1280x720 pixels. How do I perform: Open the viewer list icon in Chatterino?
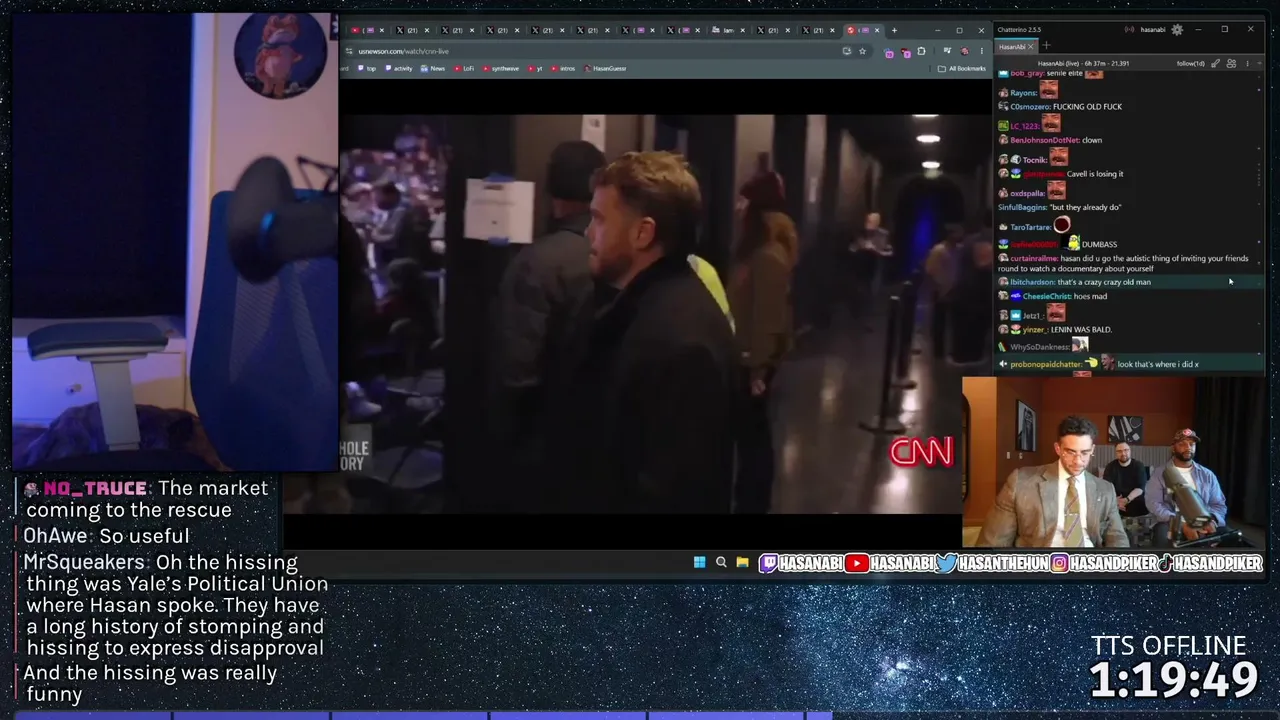[1231, 63]
